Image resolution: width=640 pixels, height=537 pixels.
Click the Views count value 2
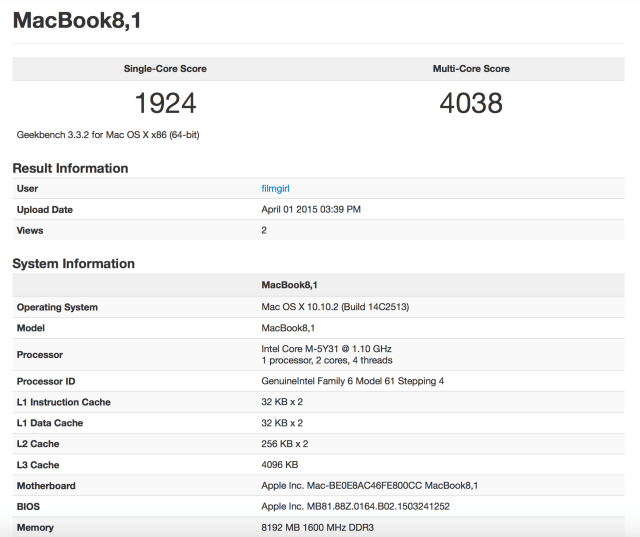click(264, 230)
